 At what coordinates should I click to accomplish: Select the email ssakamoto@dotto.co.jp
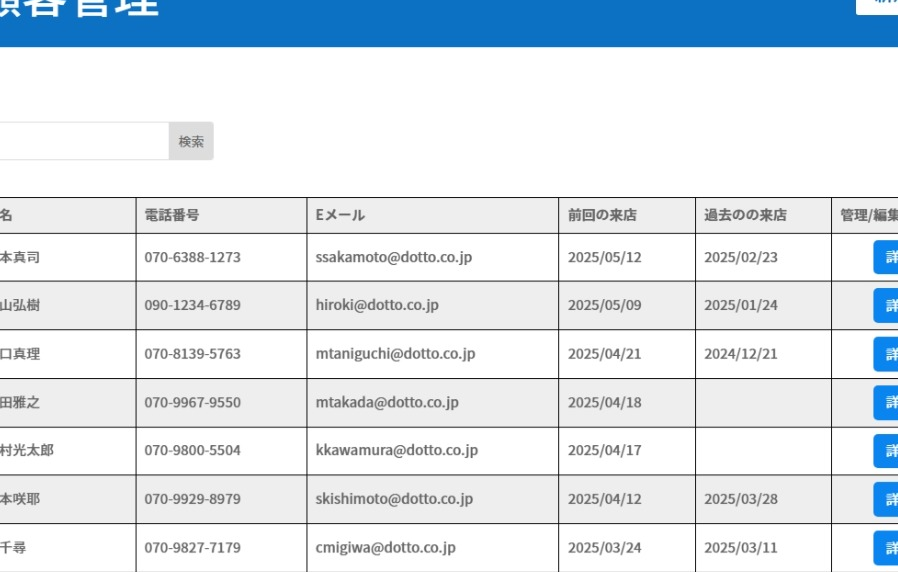393,257
